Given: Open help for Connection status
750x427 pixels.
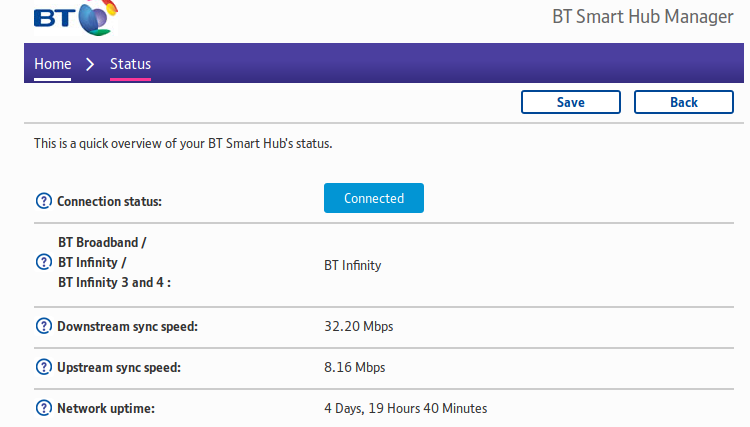Looking at the screenshot, I should point(43,201).
